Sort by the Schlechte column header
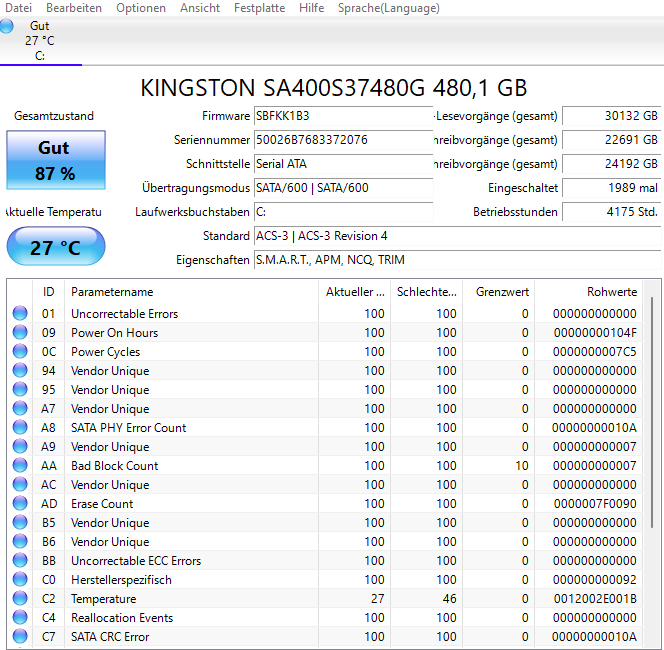Viewport: 664px width, 650px height. [426, 292]
